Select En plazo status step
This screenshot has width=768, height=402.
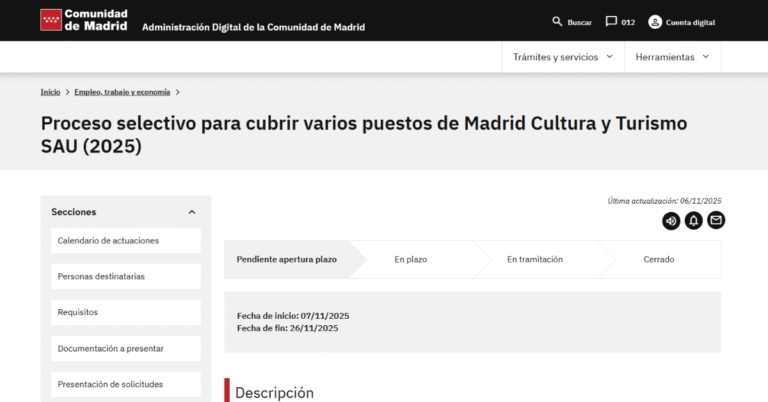(411, 260)
